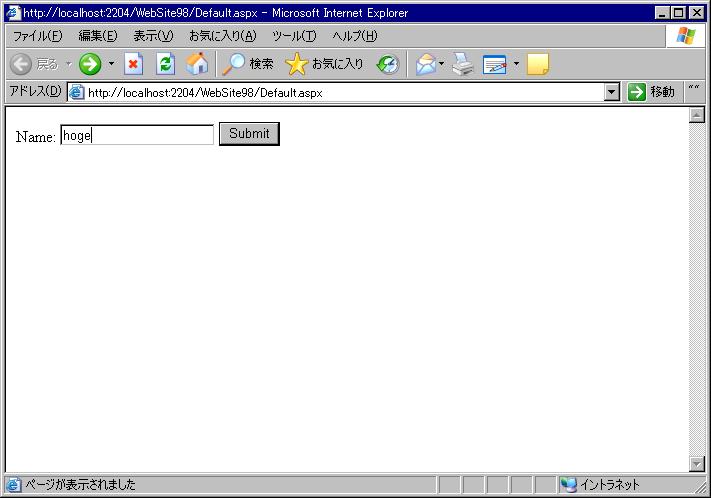Stop page loading with the red X icon
Image resolution: width=711 pixels, height=498 pixels.
[x=133, y=64]
